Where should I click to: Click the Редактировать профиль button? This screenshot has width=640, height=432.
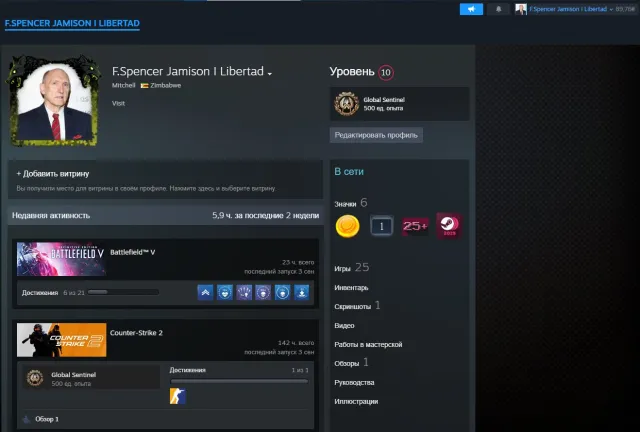(376, 135)
